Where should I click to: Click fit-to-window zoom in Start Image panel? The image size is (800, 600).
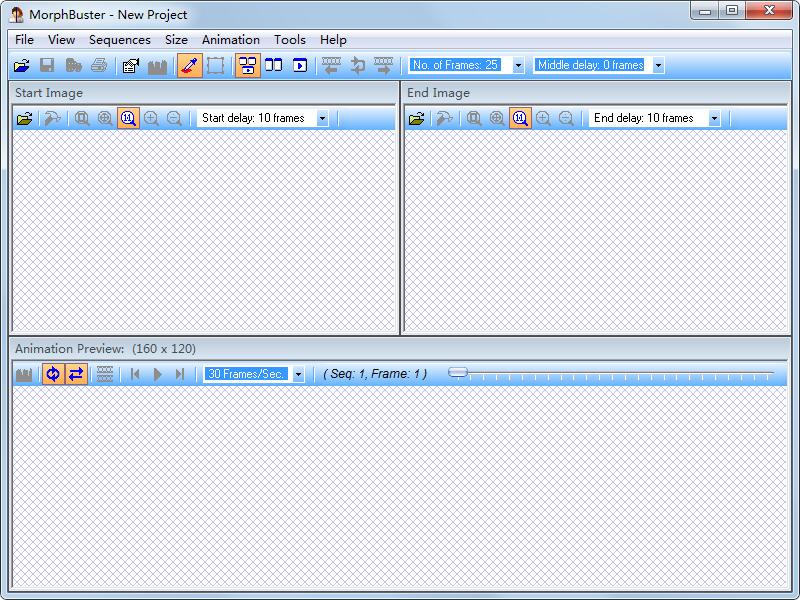click(82, 118)
